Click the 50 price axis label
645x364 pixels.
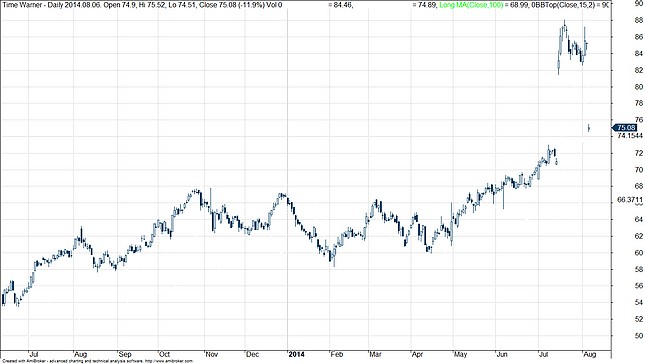pos(638,336)
